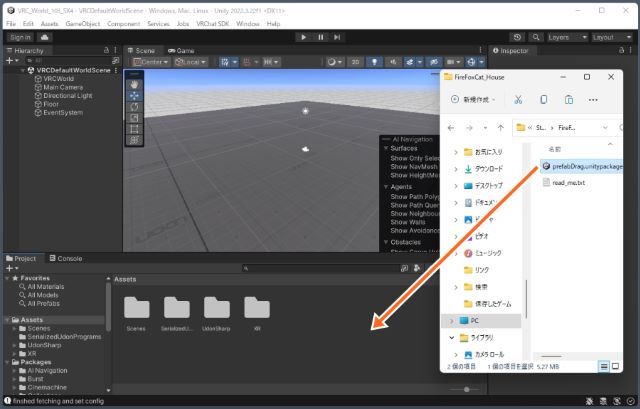Toggle scene audio icon
This screenshot has width=640, height=409.
(x=393, y=62)
